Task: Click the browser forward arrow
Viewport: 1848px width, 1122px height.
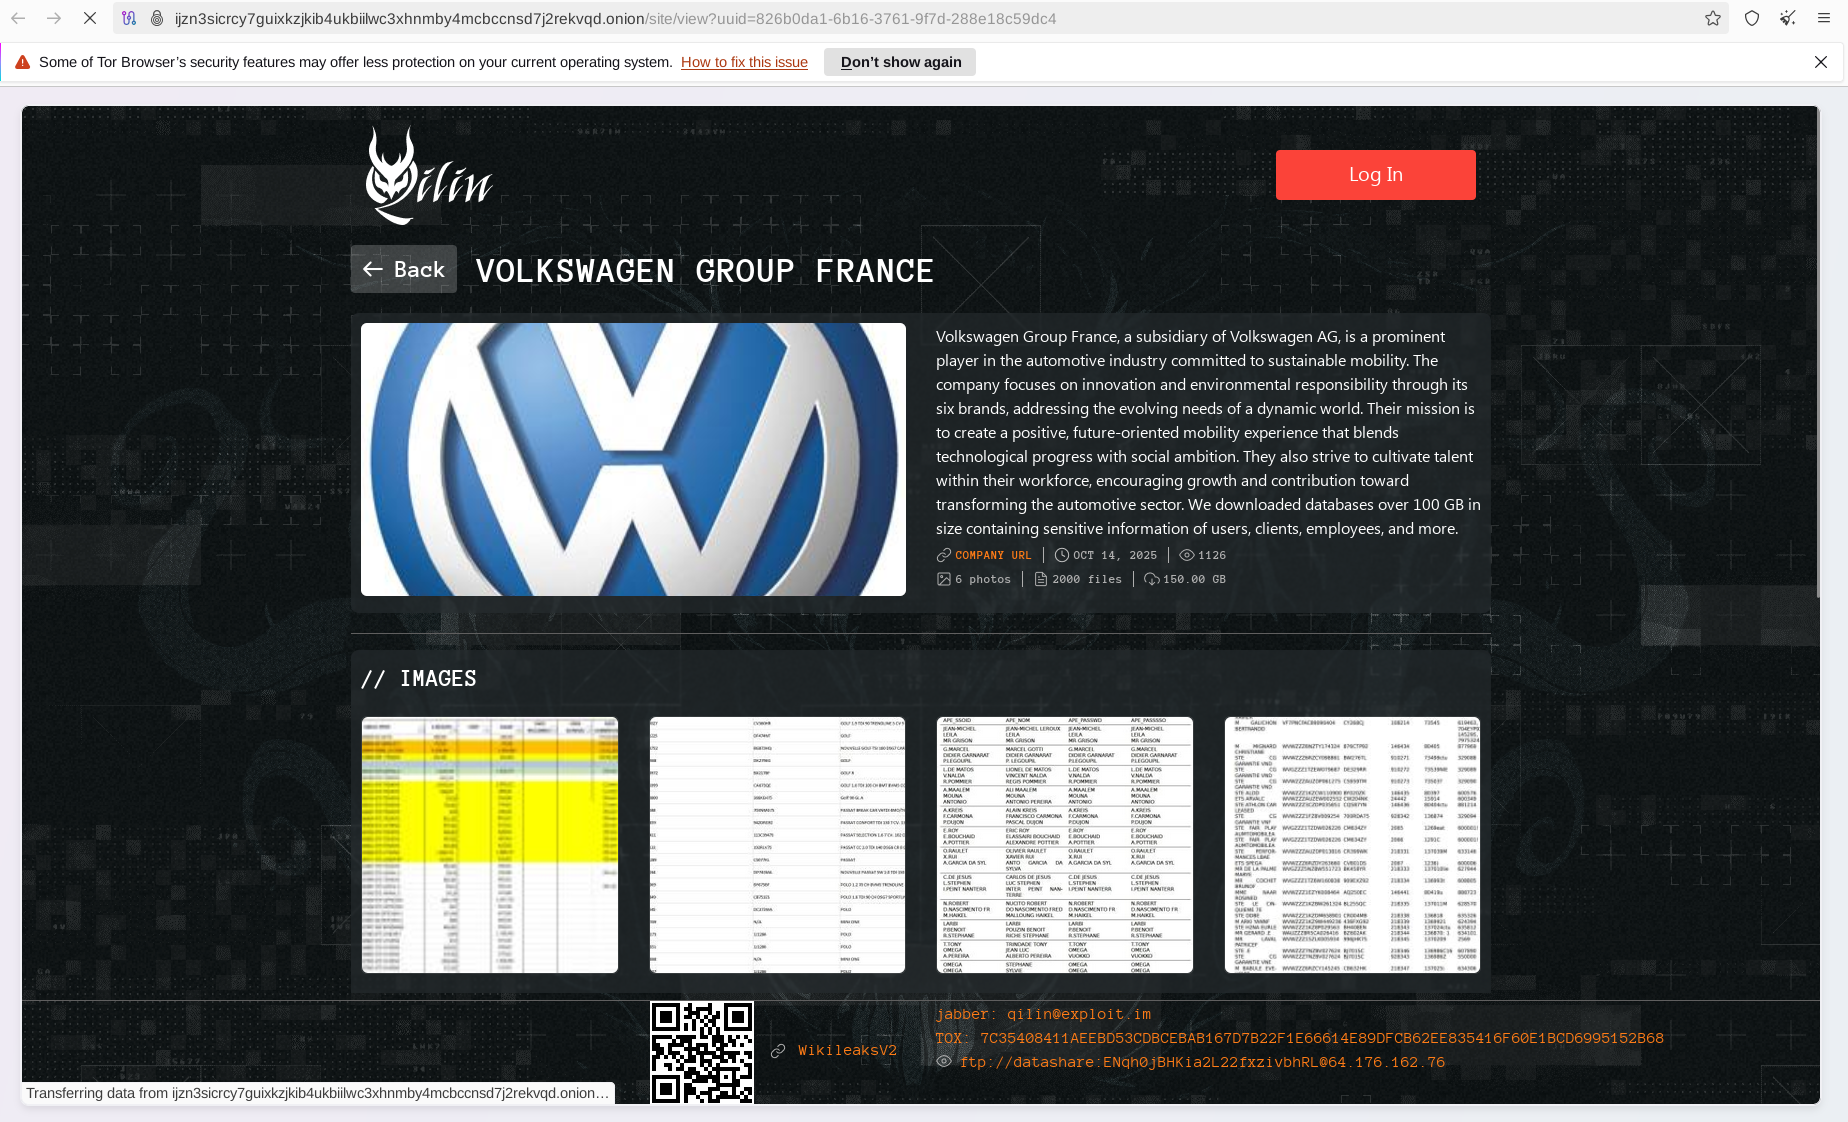Action: (54, 18)
